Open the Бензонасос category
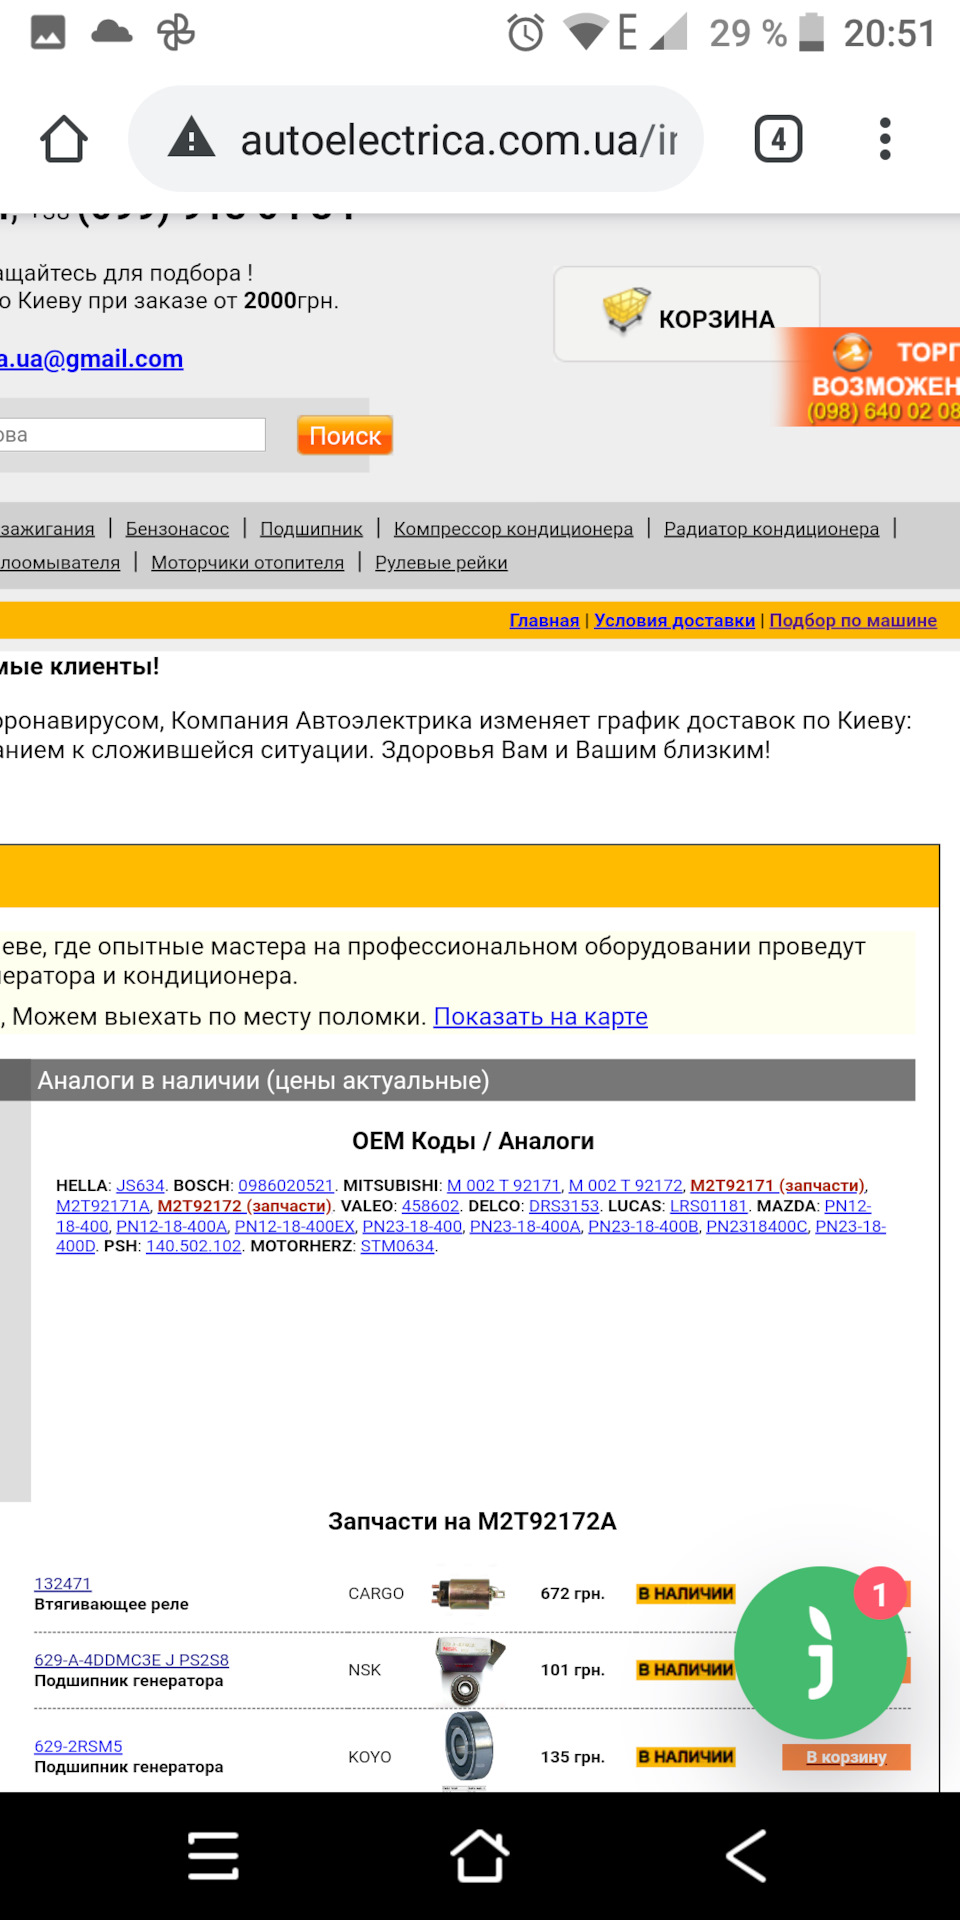 [177, 529]
